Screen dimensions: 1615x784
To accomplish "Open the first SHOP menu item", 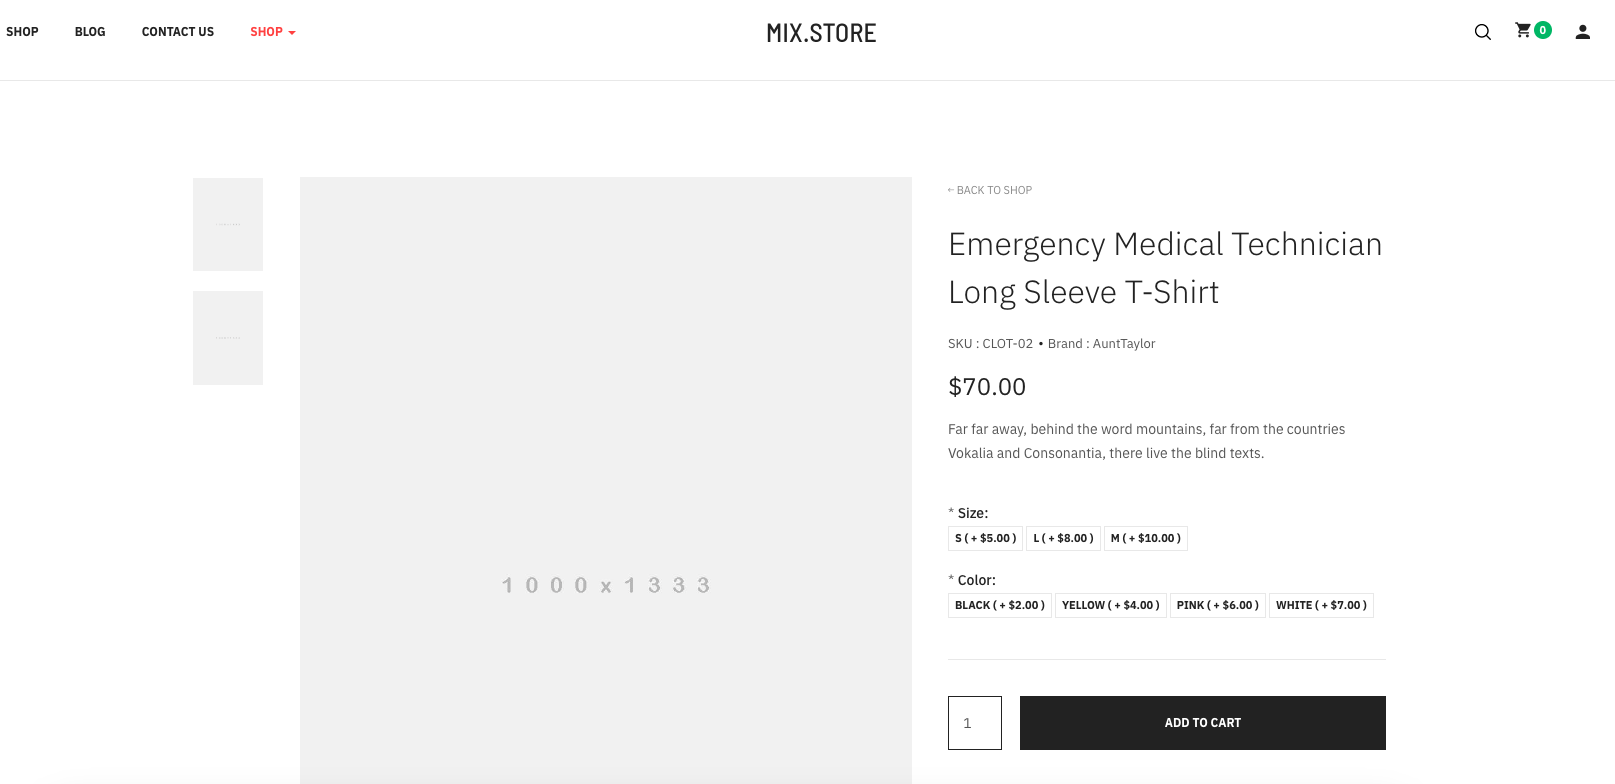I will tap(22, 32).
